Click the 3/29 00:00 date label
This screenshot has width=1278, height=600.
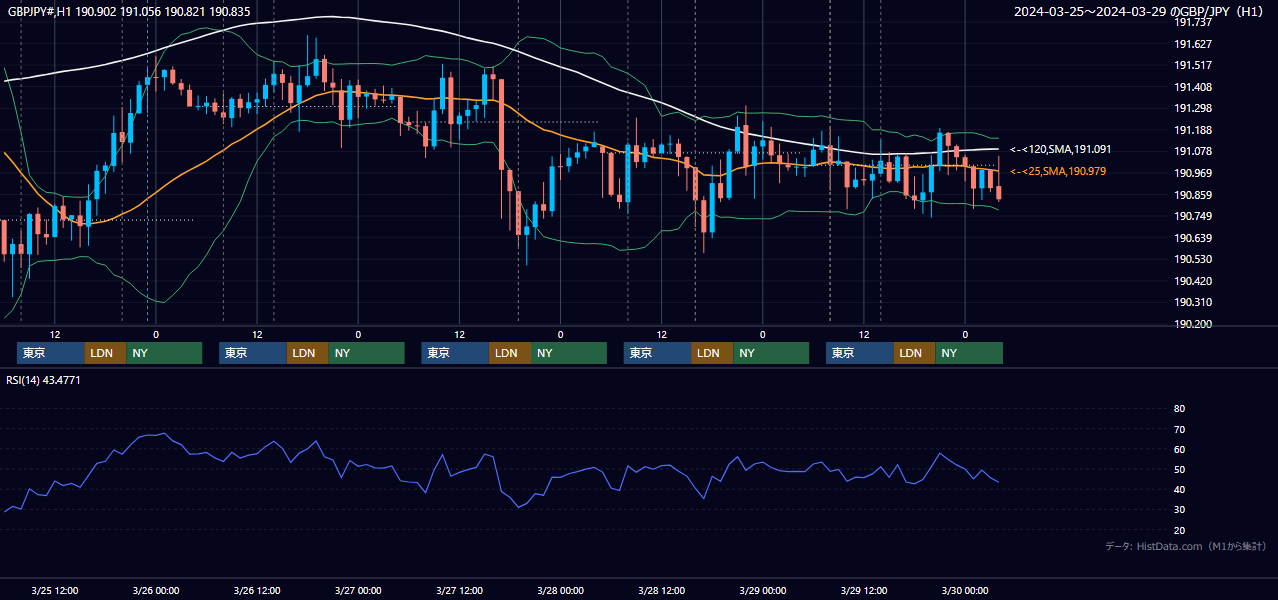point(762,590)
